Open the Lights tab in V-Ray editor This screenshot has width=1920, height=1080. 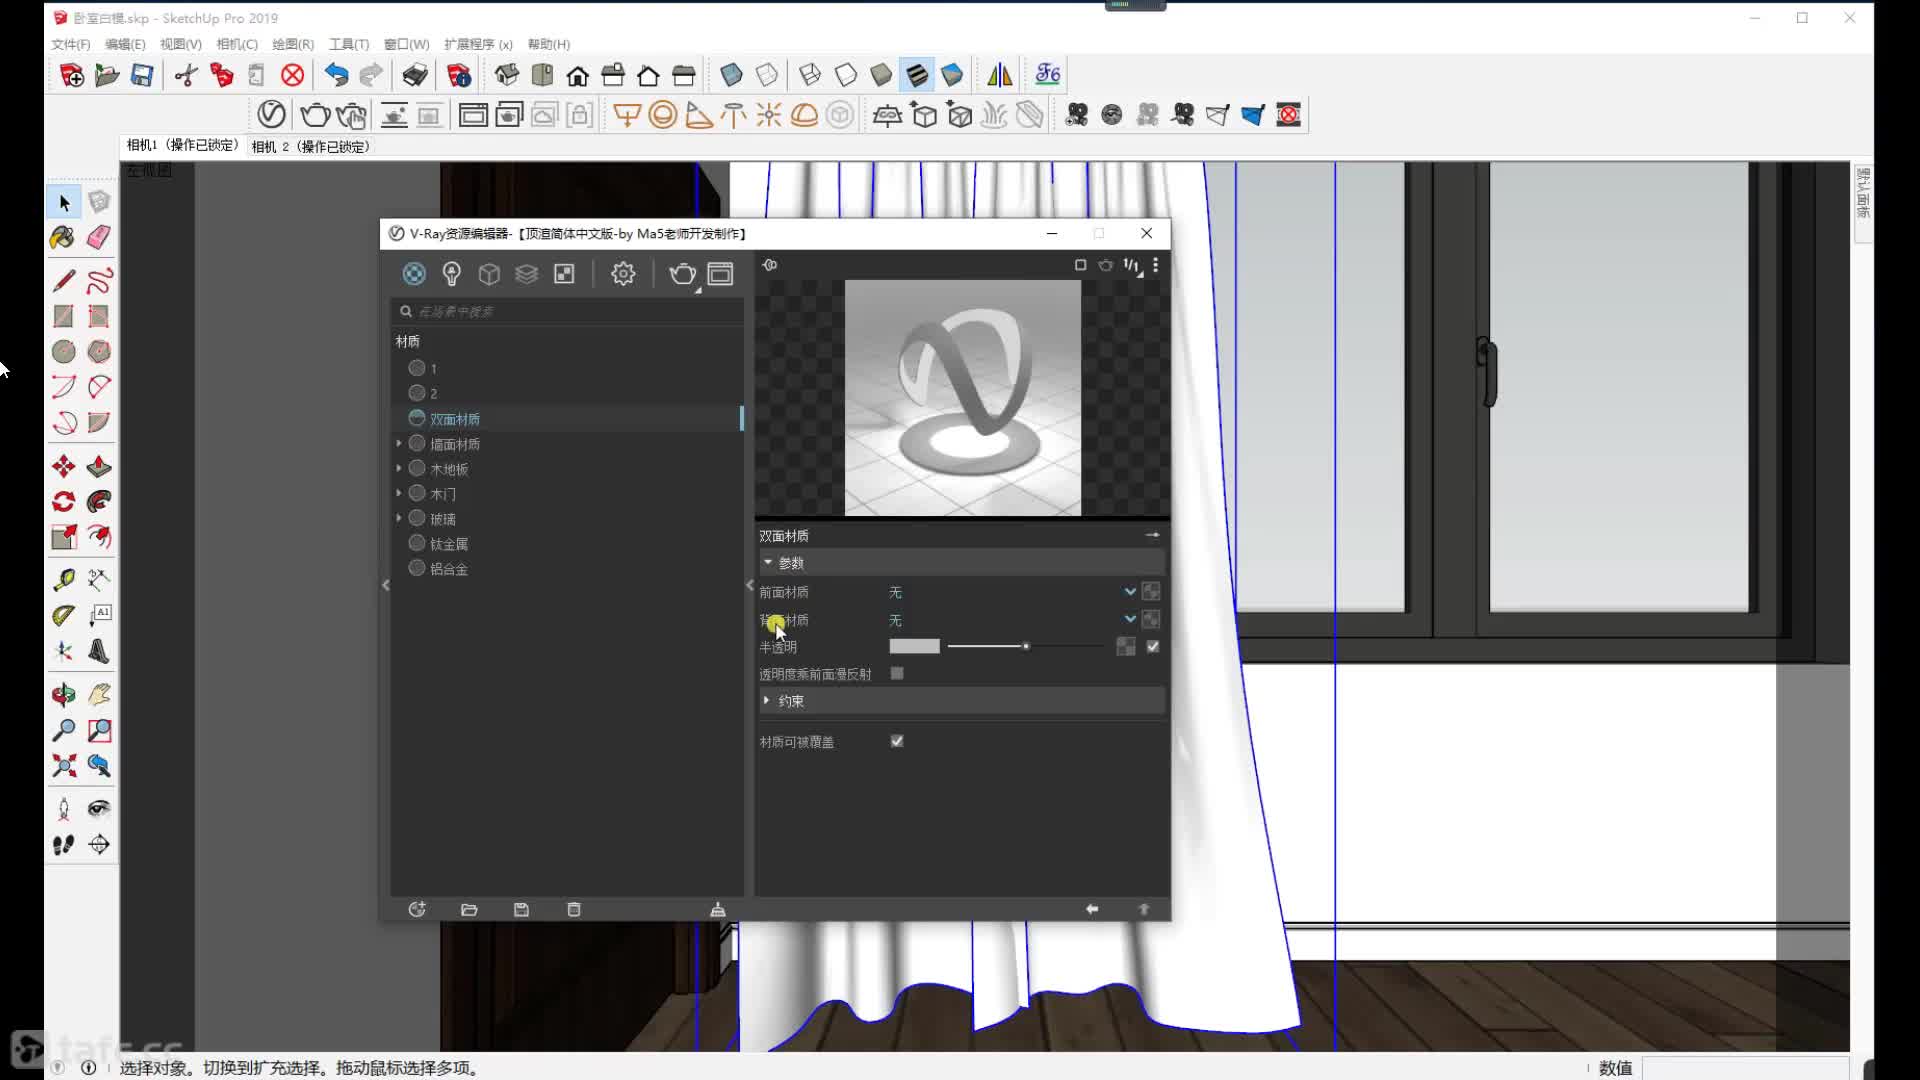pos(451,274)
